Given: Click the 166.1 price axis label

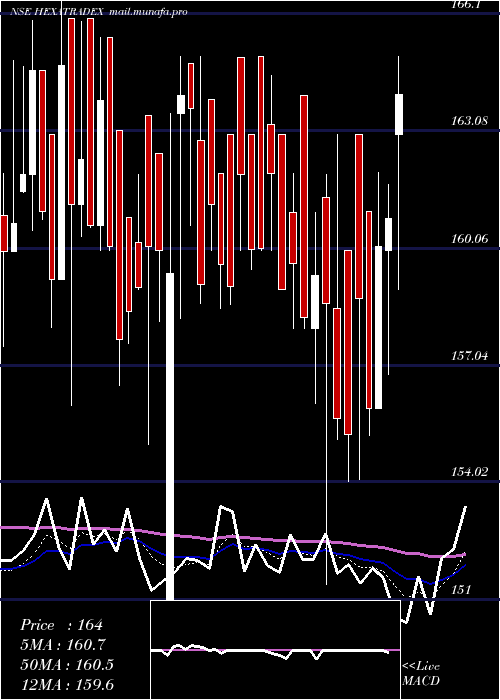Looking at the screenshot, I should (x=466, y=5).
